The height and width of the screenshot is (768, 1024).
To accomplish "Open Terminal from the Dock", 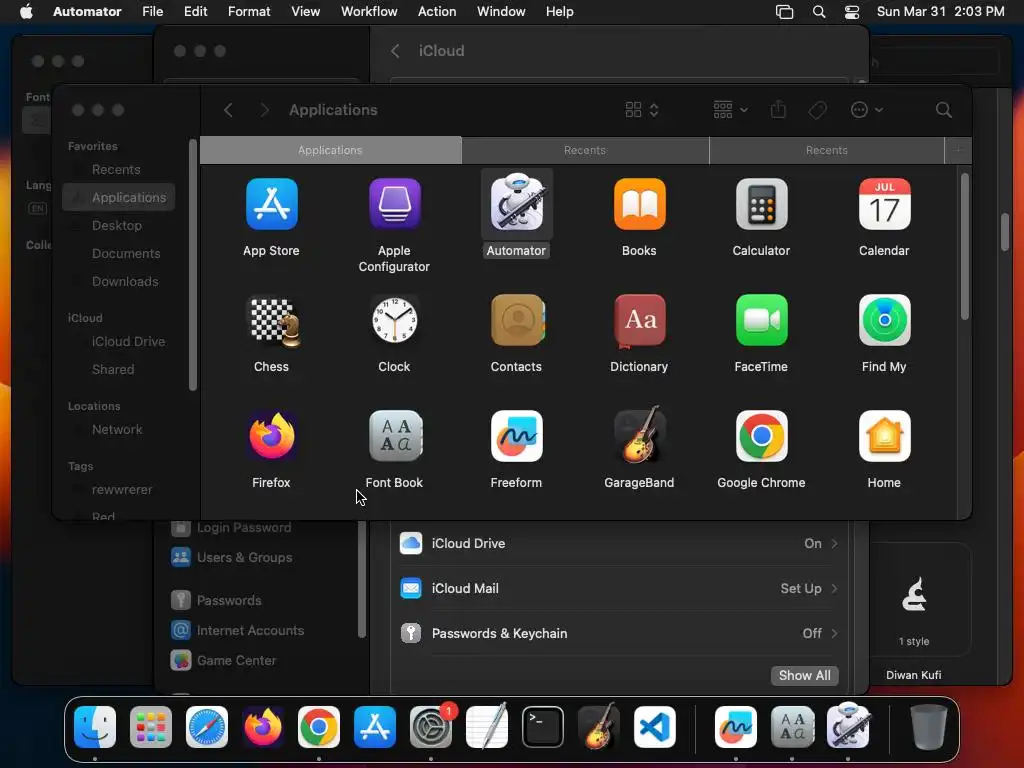I will click(x=543, y=727).
